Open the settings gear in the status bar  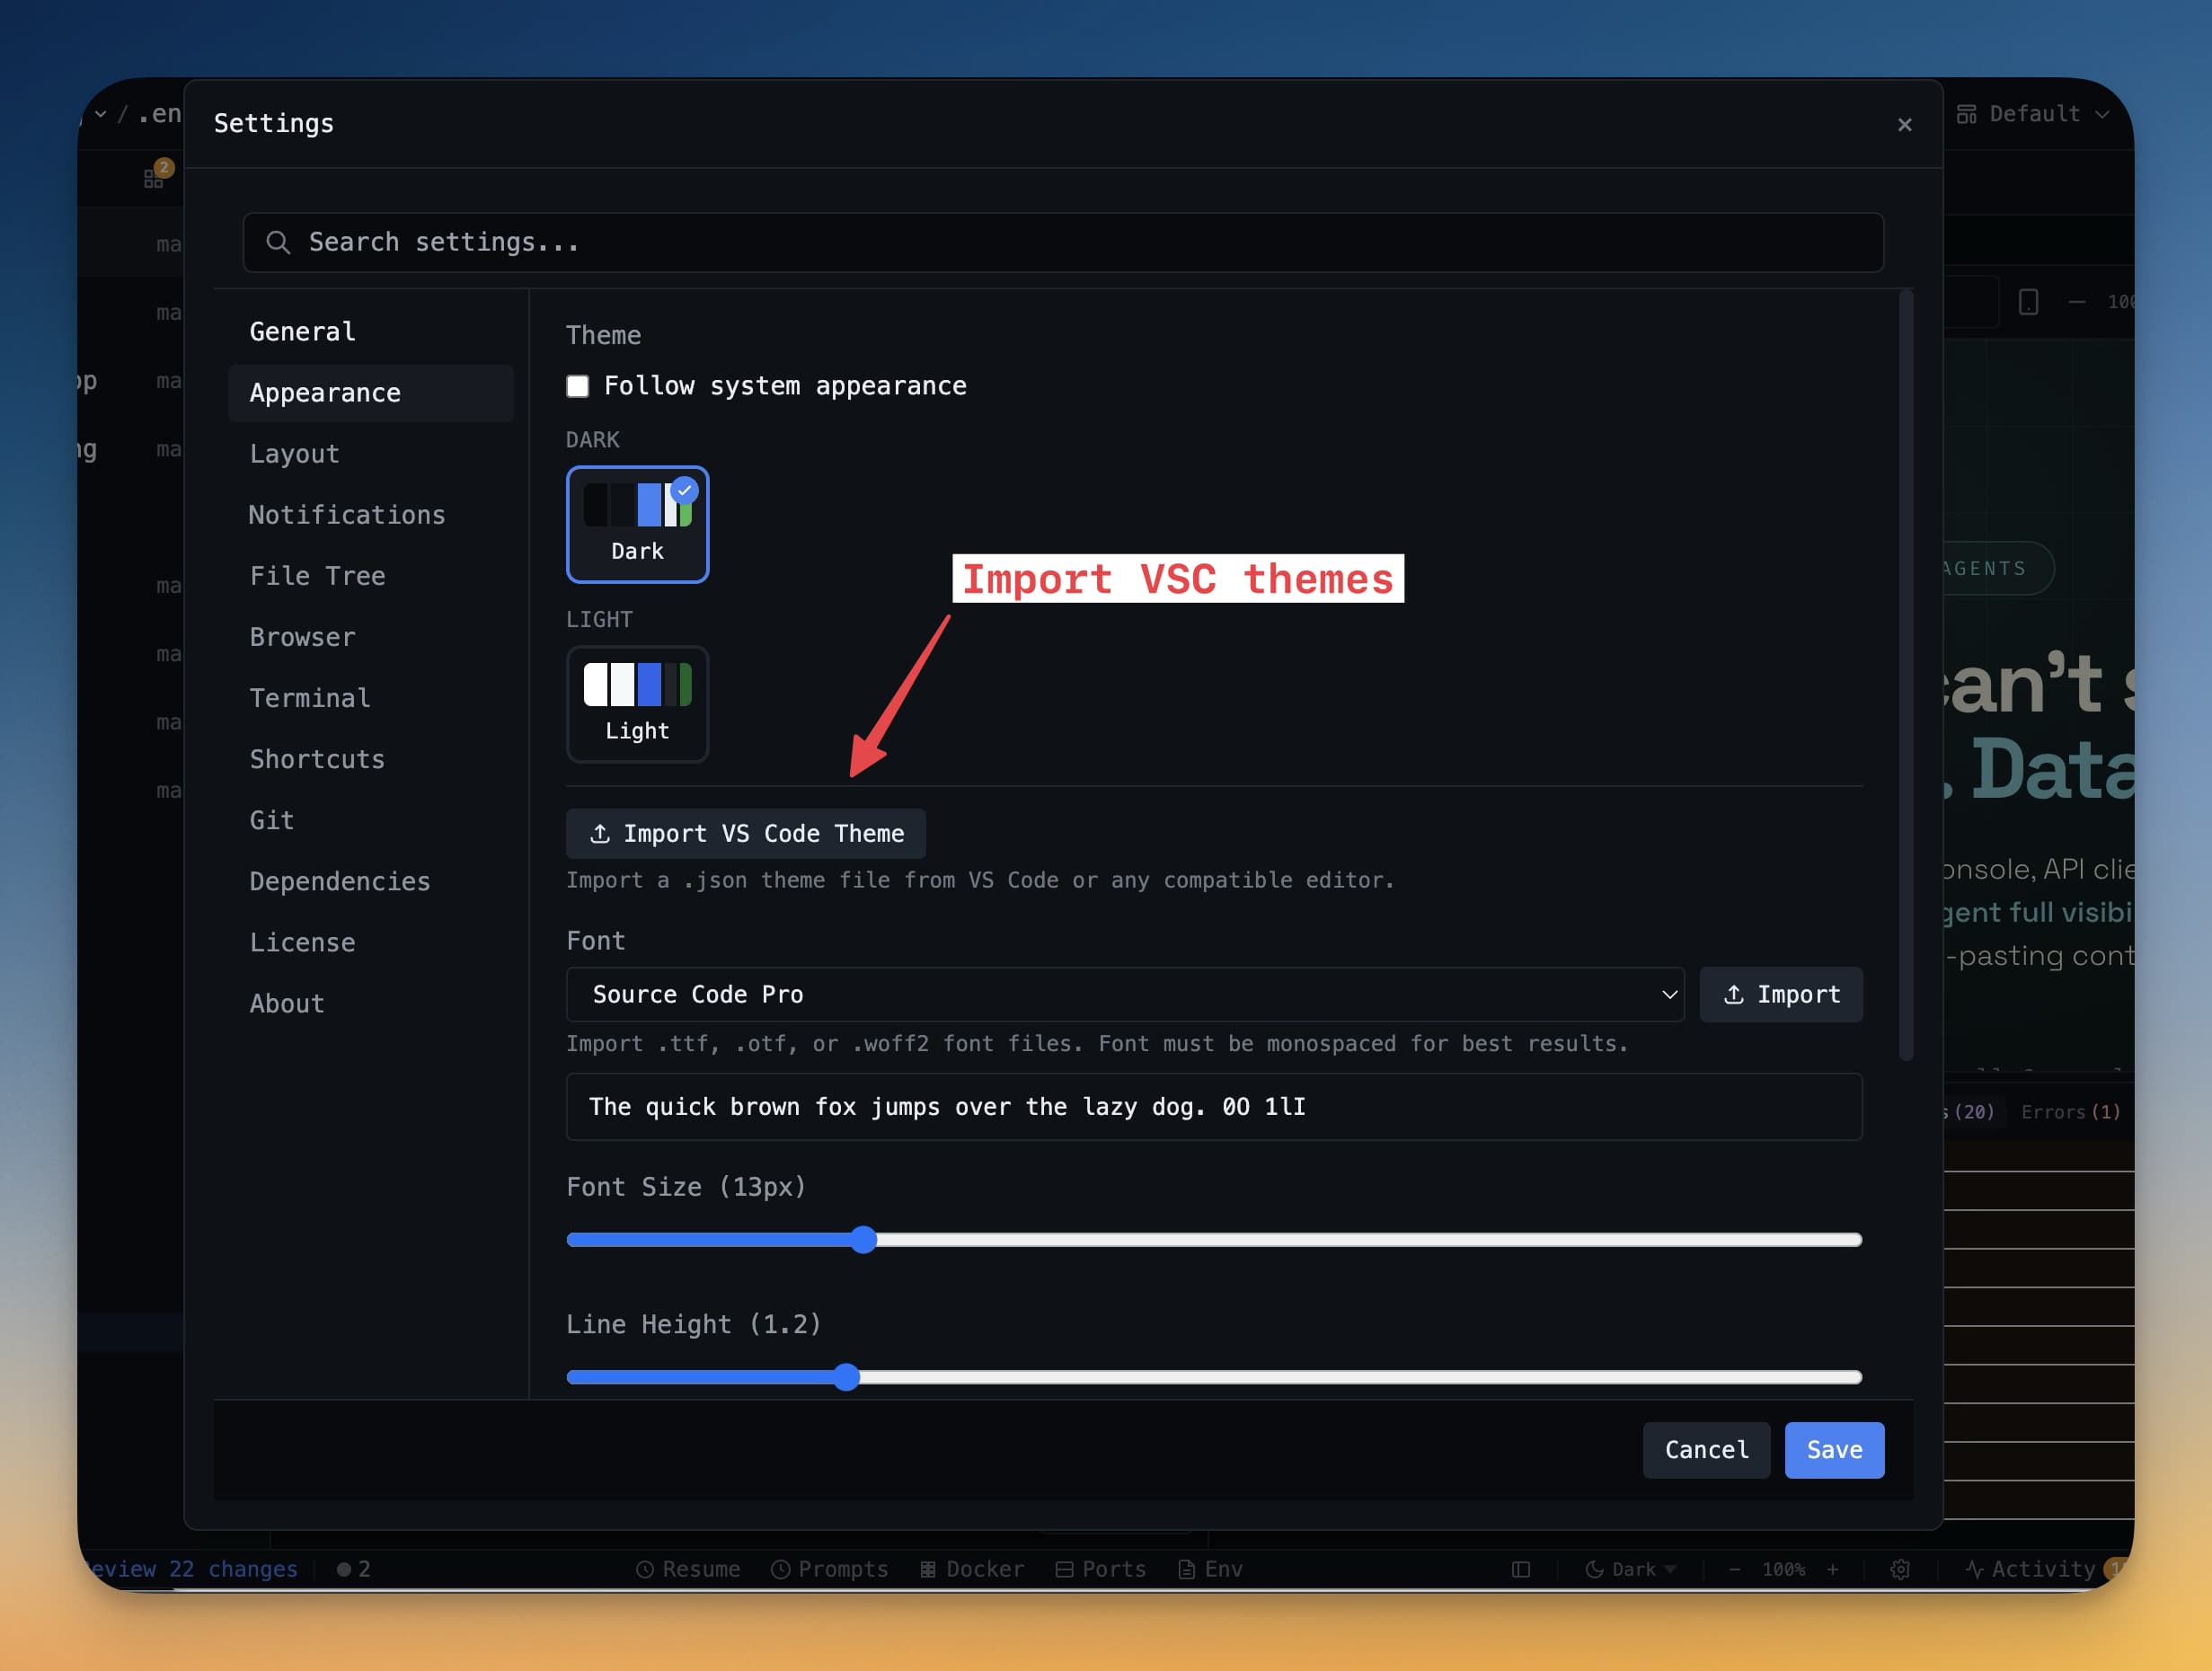coord(1899,1568)
